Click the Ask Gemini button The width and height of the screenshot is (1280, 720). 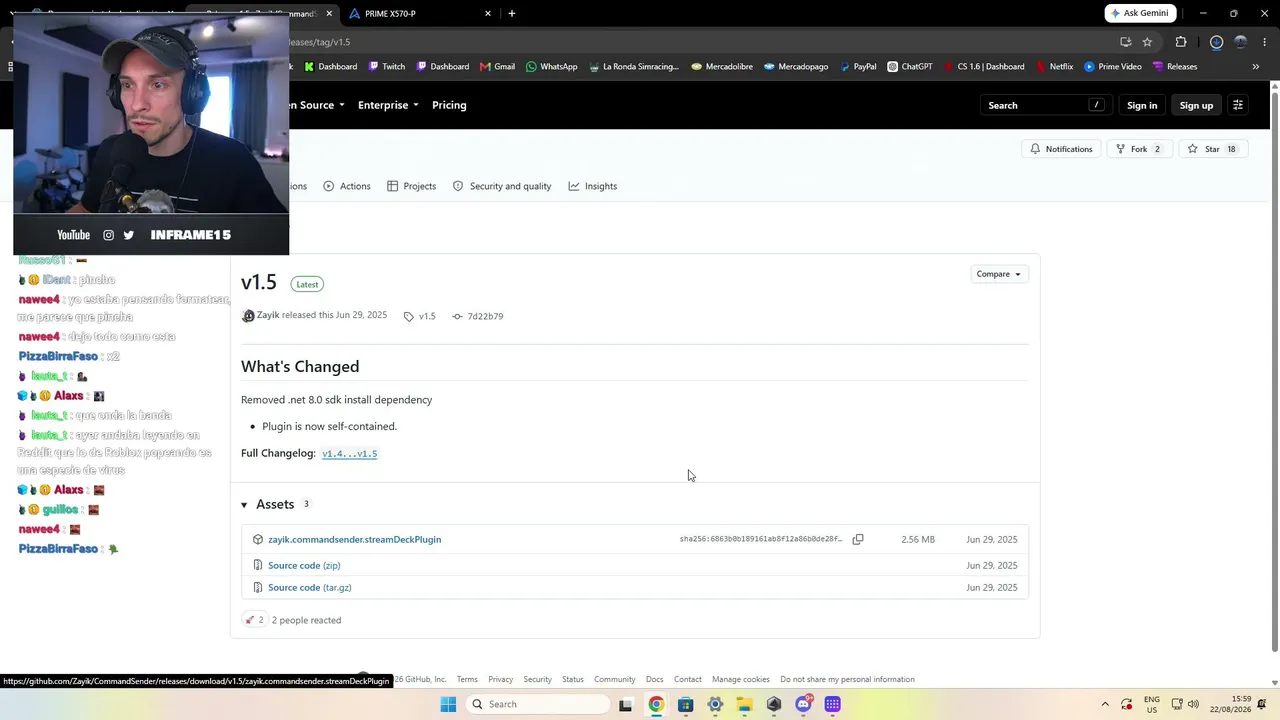[x=1140, y=13]
